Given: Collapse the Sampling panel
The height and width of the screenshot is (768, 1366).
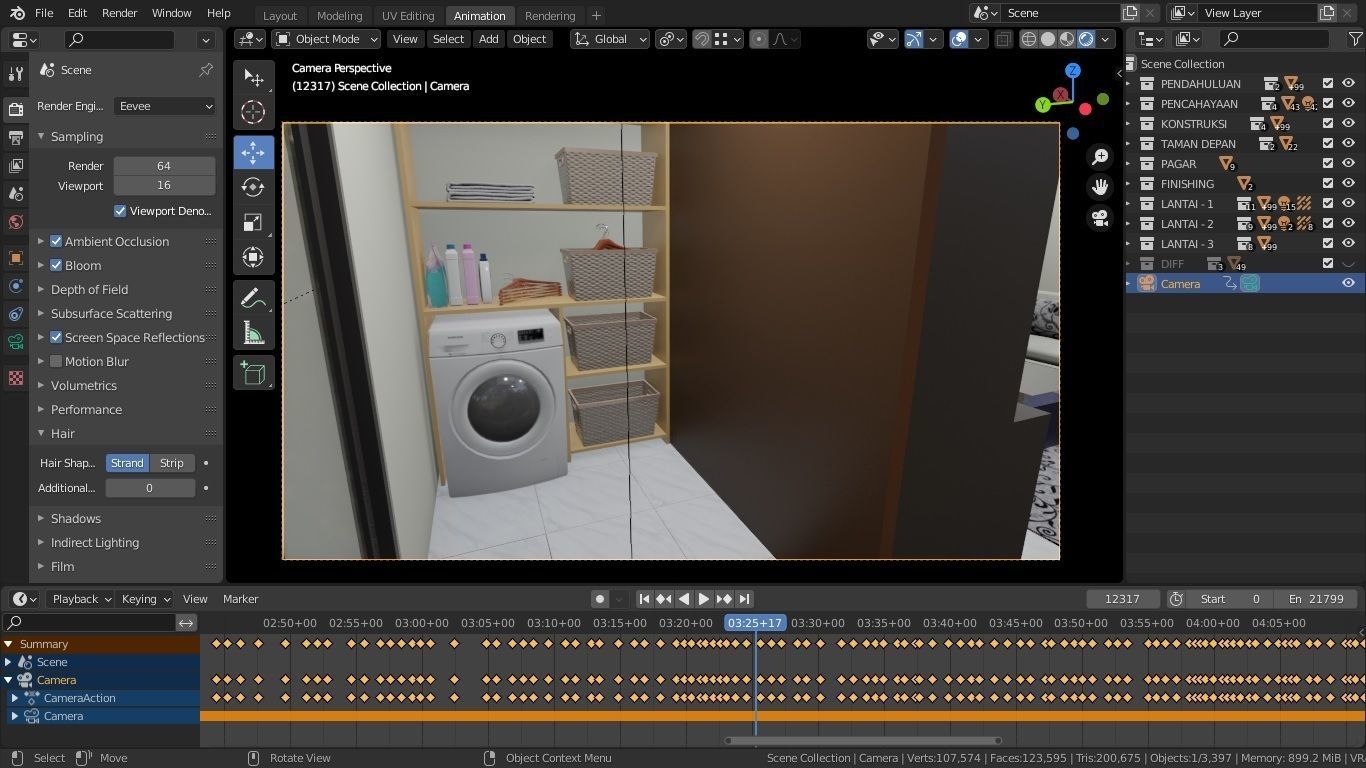Looking at the screenshot, I should click(x=77, y=136).
